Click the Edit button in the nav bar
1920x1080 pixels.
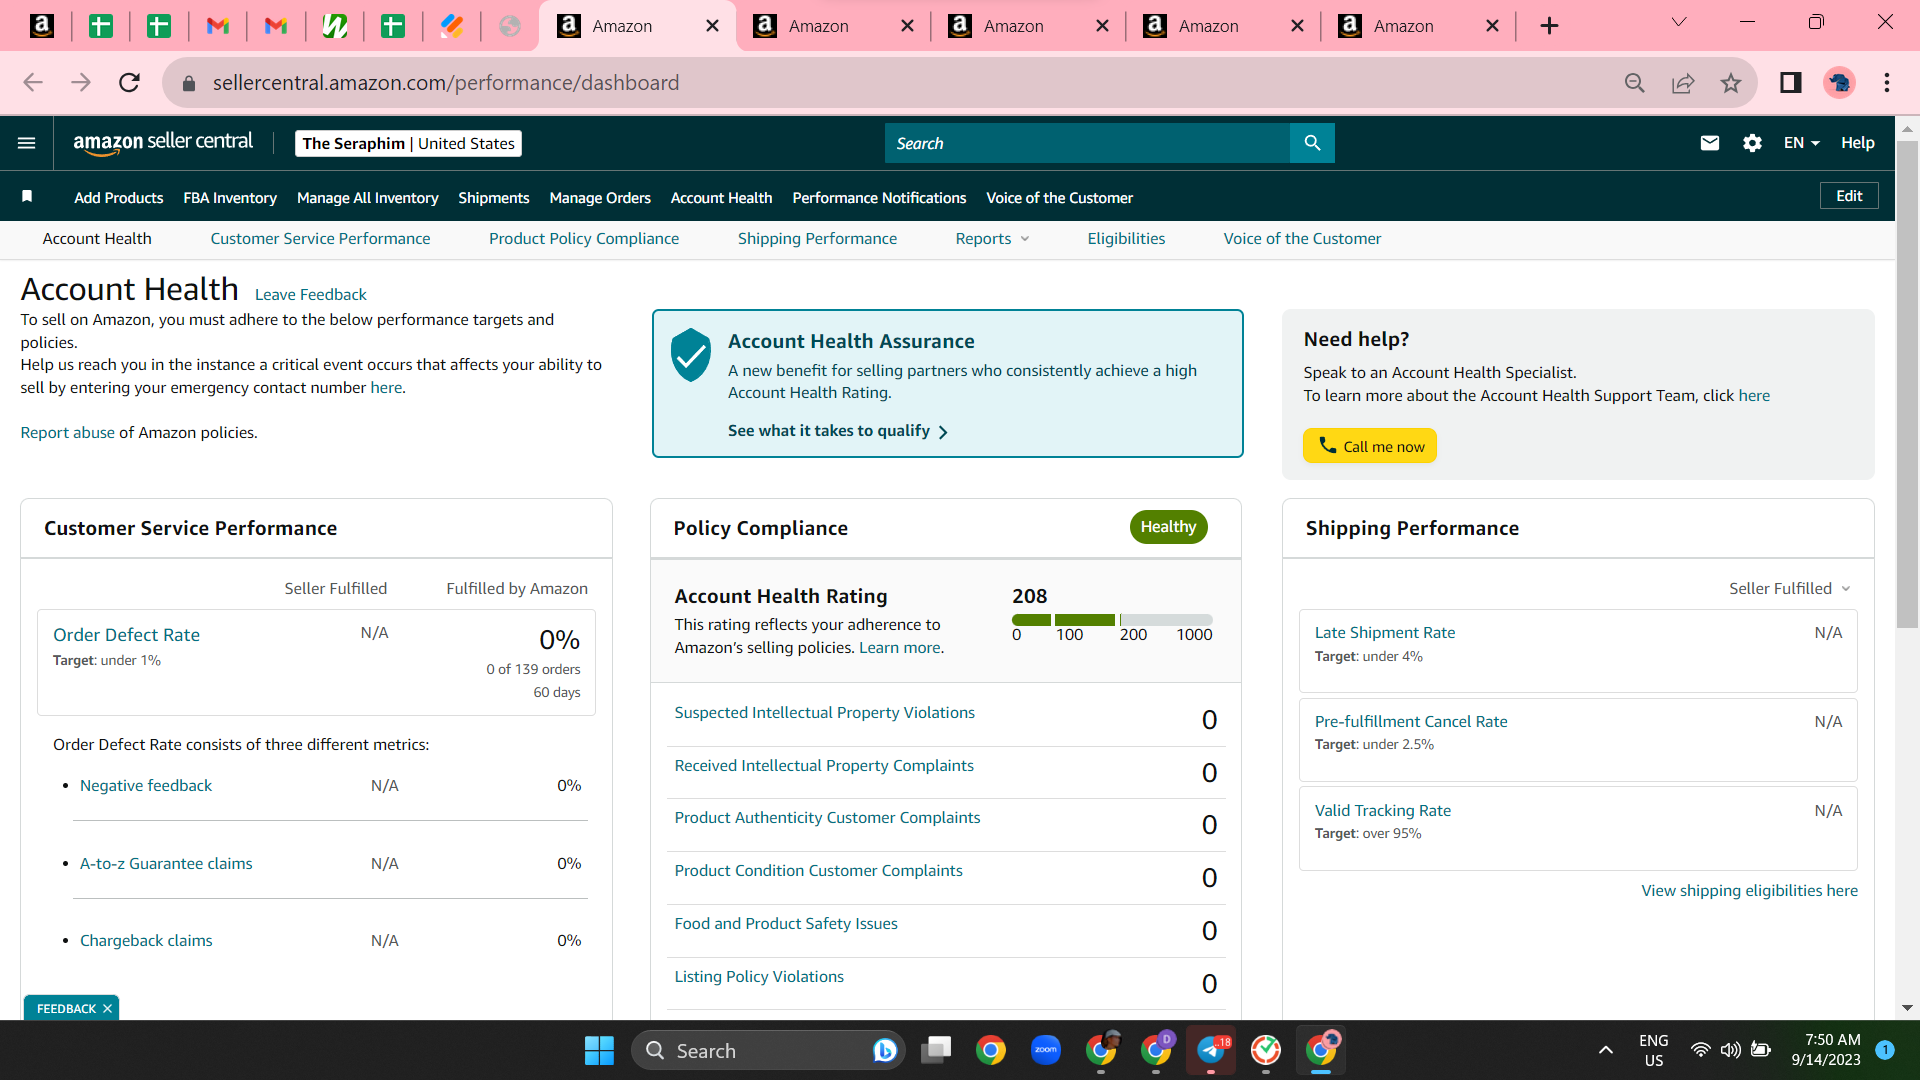click(x=1849, y=196)
